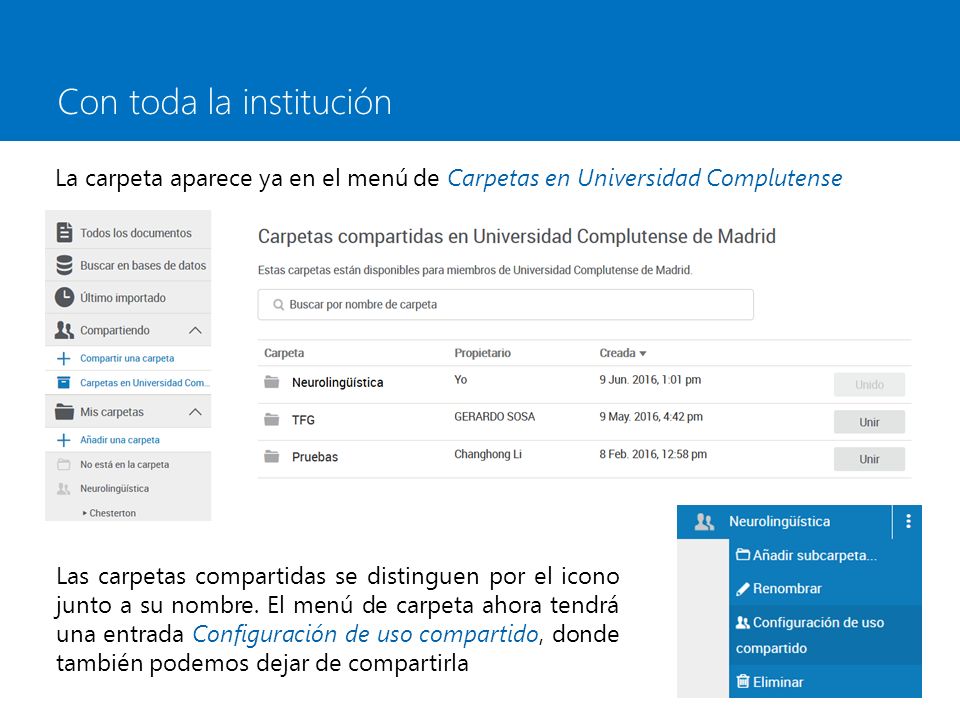The width and height of the screenshot is (960, 720).
Task: Click the Carpeta column header
Action: pos(284,353)
